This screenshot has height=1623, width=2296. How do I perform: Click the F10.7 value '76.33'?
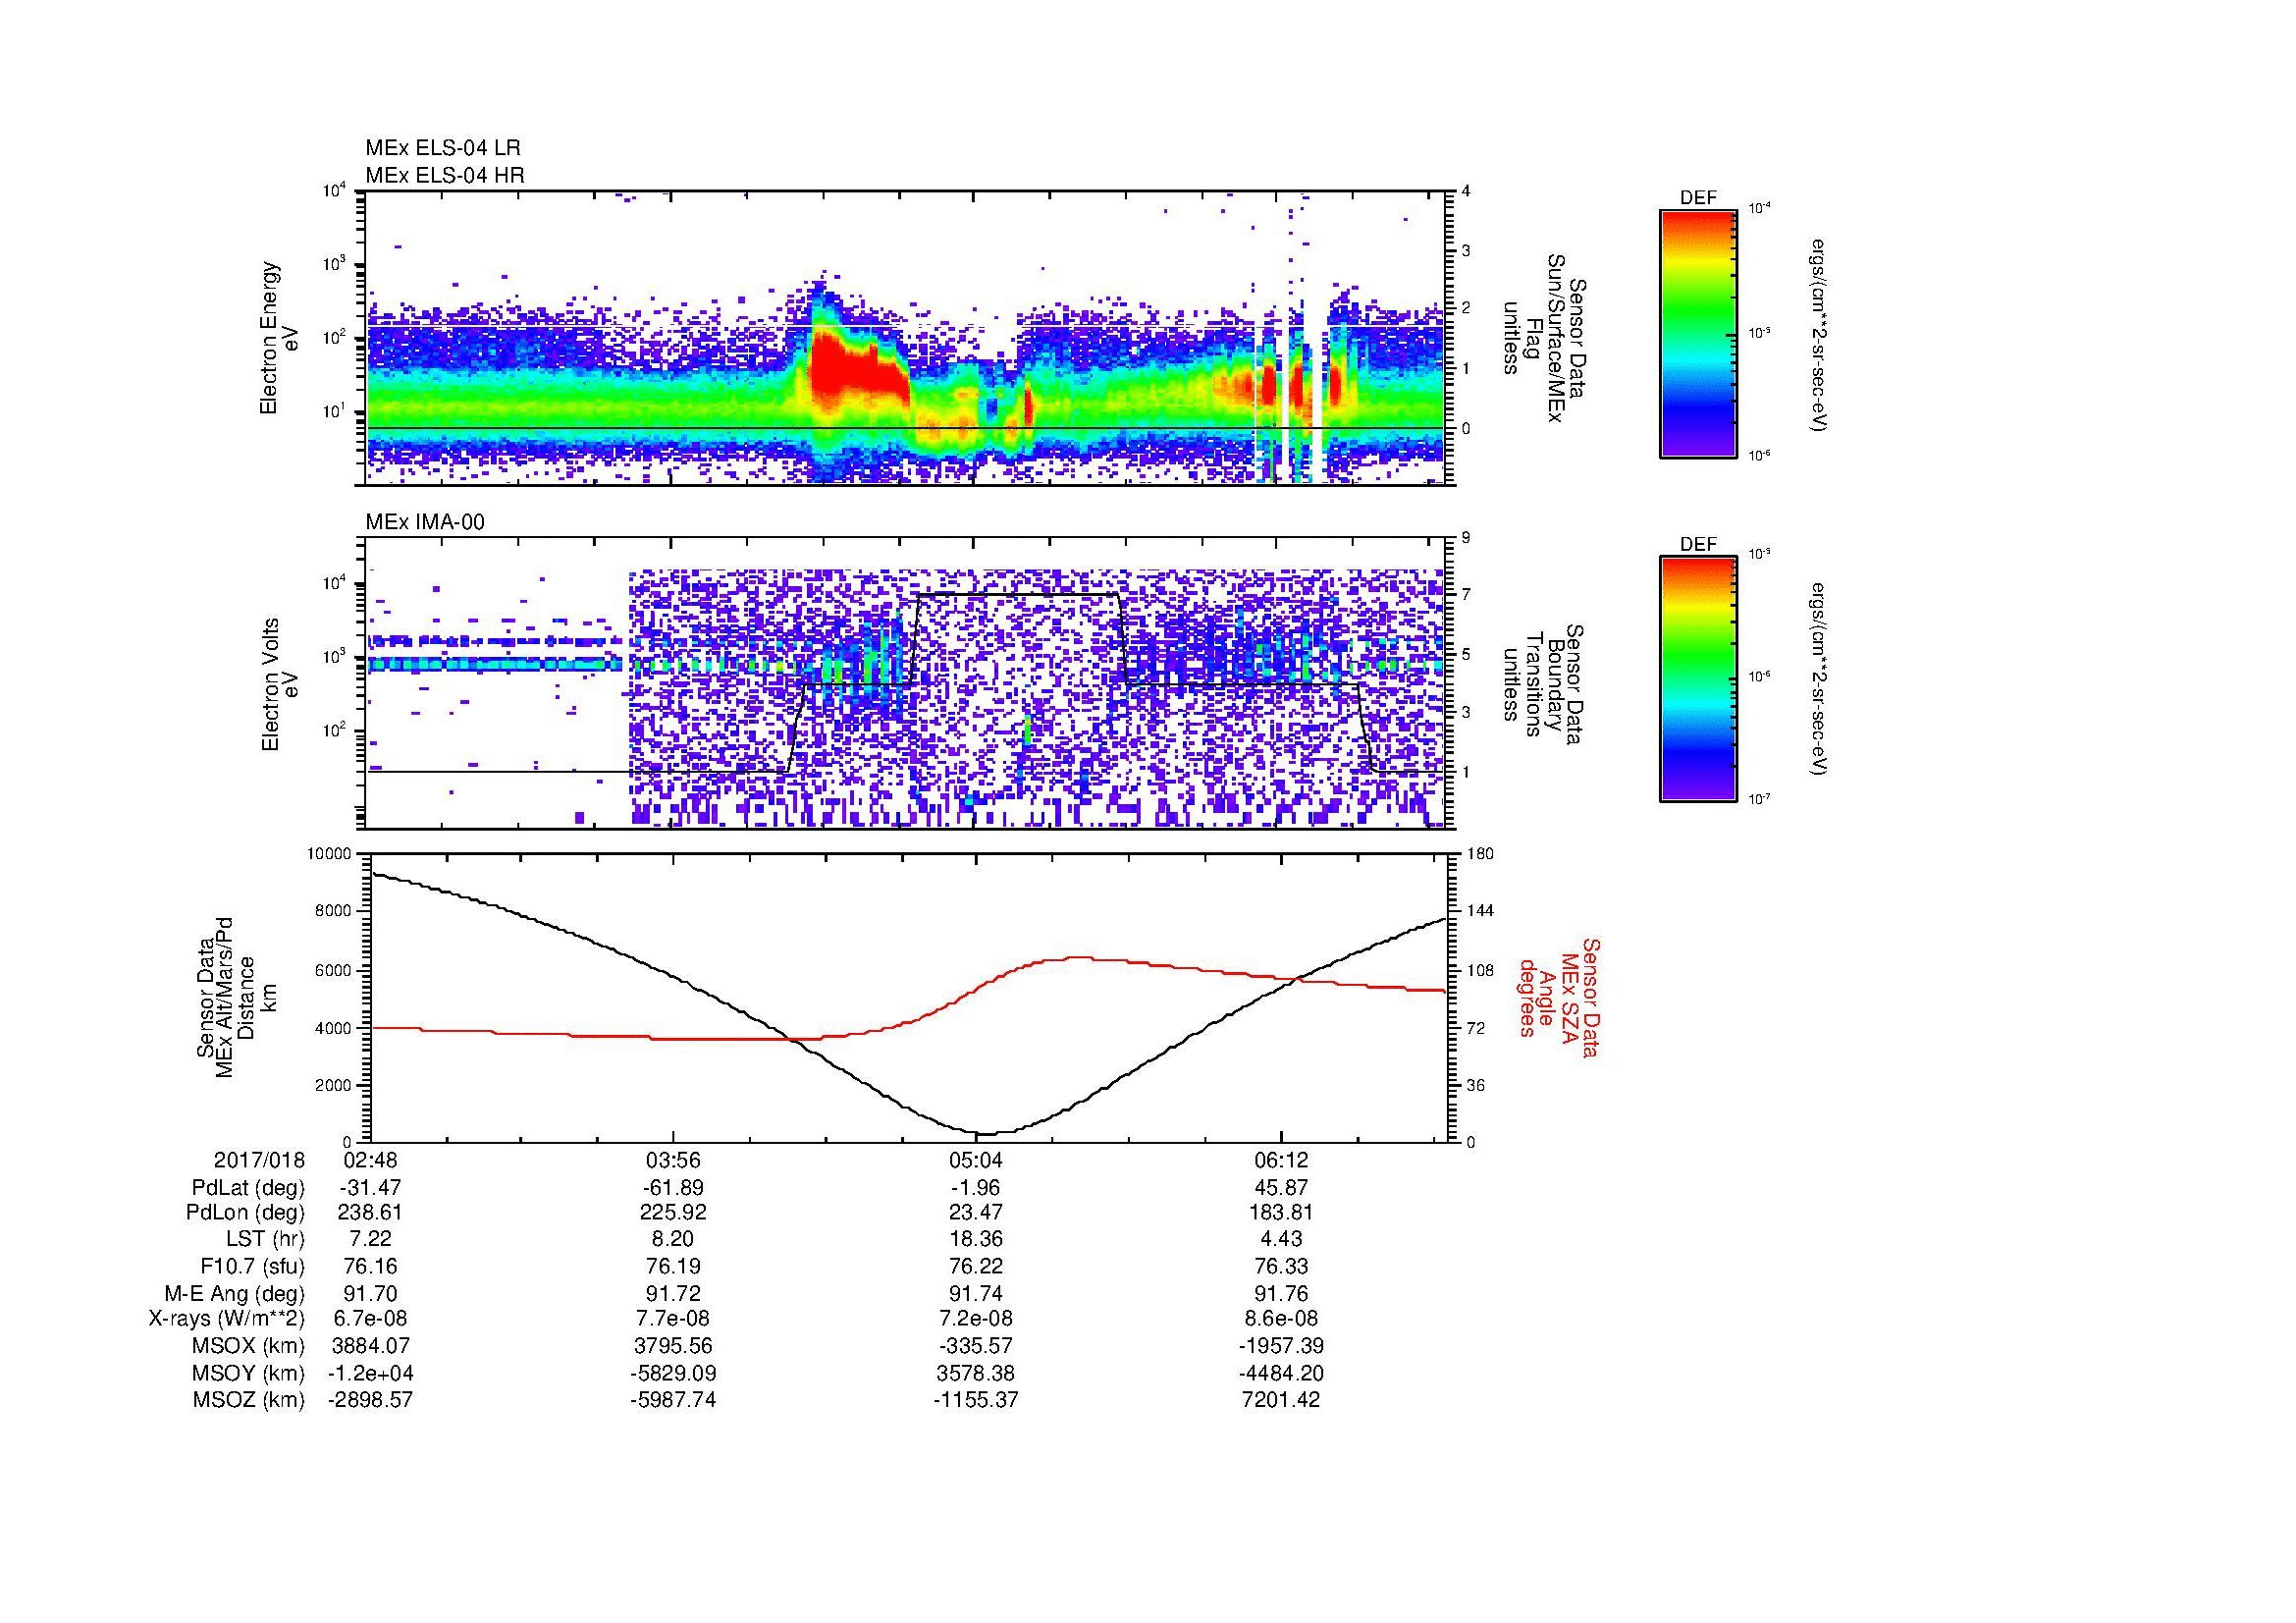1281,1267
